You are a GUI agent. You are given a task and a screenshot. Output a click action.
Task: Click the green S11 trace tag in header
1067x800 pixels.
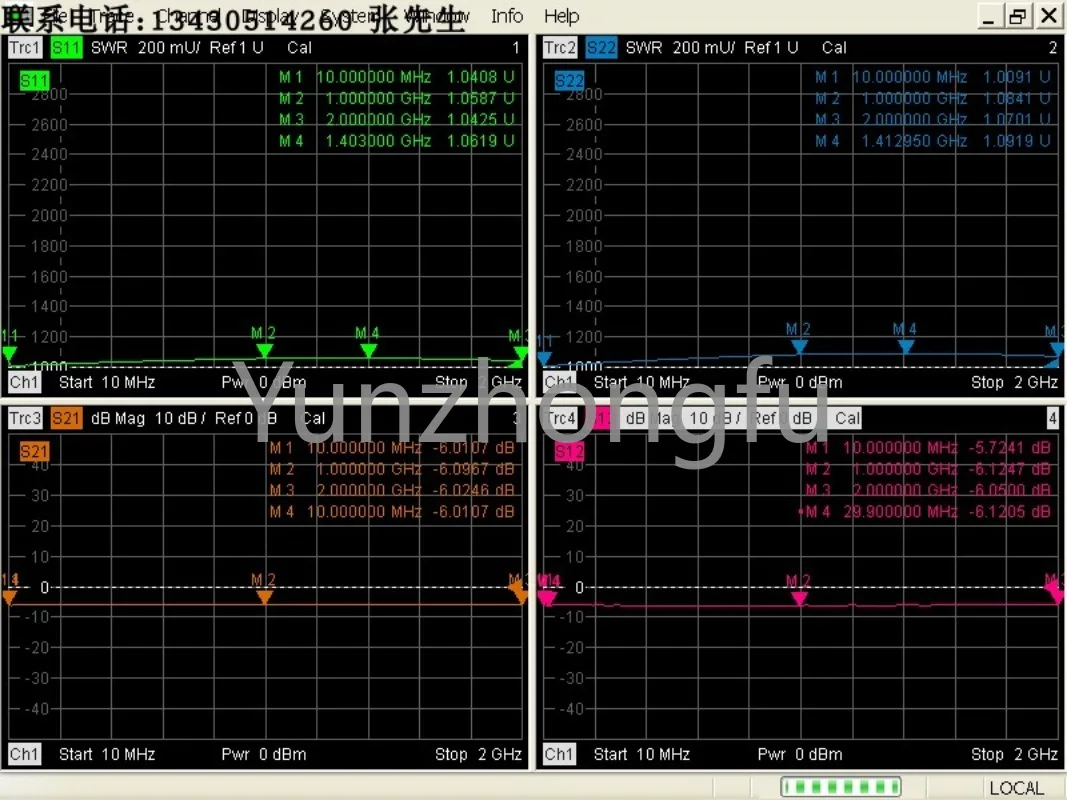66,48
